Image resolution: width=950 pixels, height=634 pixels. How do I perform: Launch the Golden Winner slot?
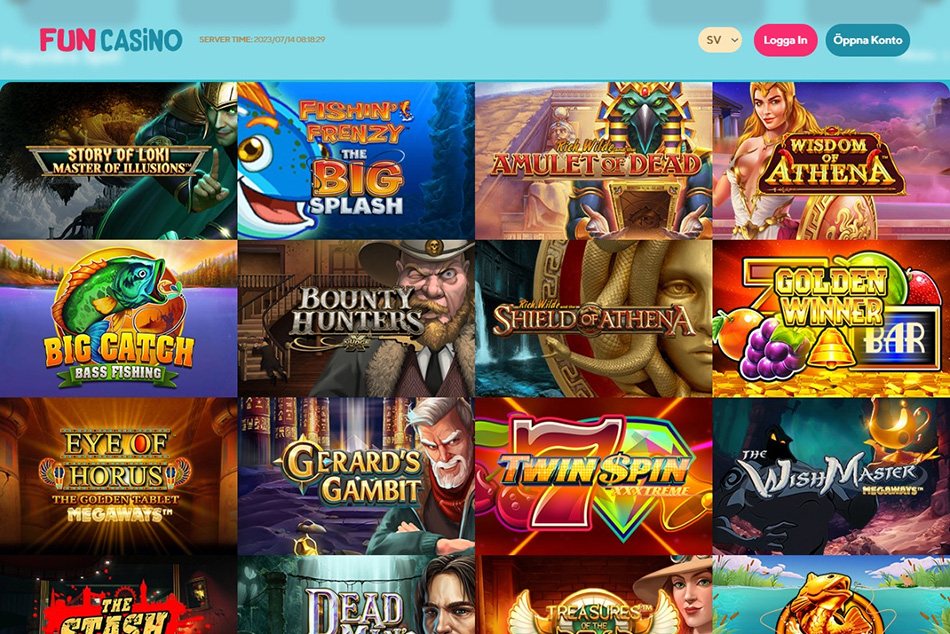831,318
